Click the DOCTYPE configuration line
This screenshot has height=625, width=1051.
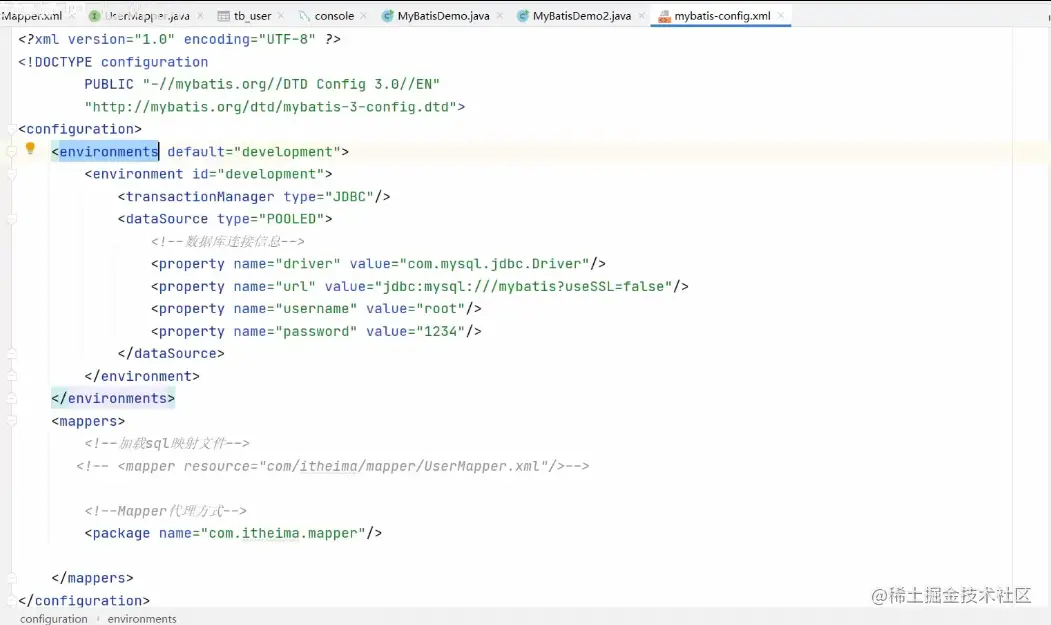coord(113,62)
